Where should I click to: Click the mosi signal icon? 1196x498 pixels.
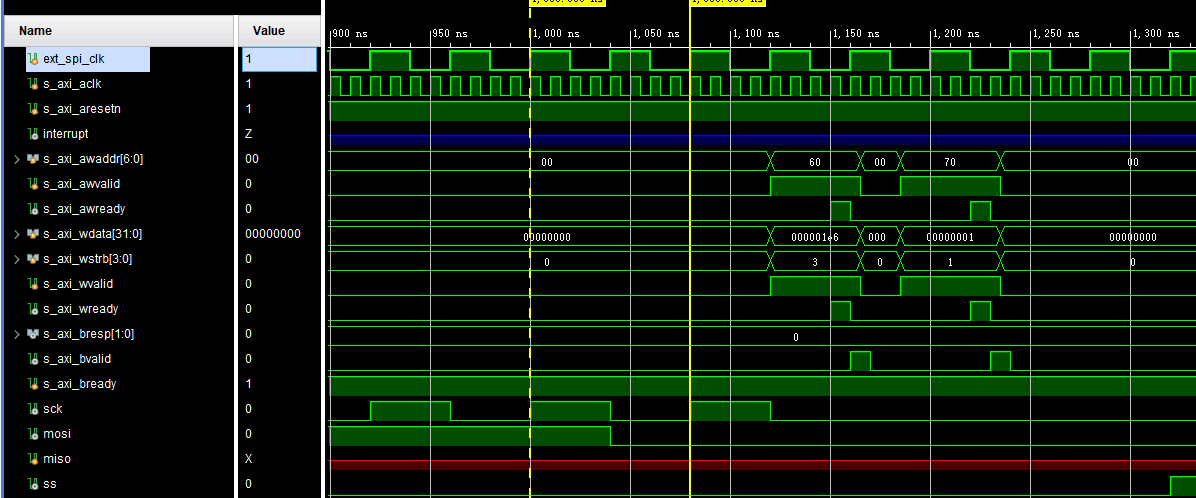(33, 434)
